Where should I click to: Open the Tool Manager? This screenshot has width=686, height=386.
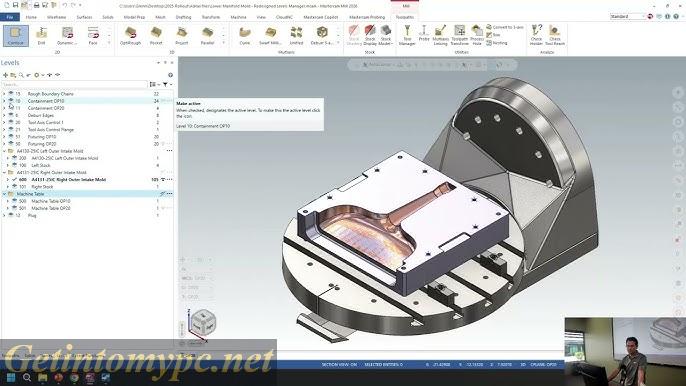tap(407, 35)
